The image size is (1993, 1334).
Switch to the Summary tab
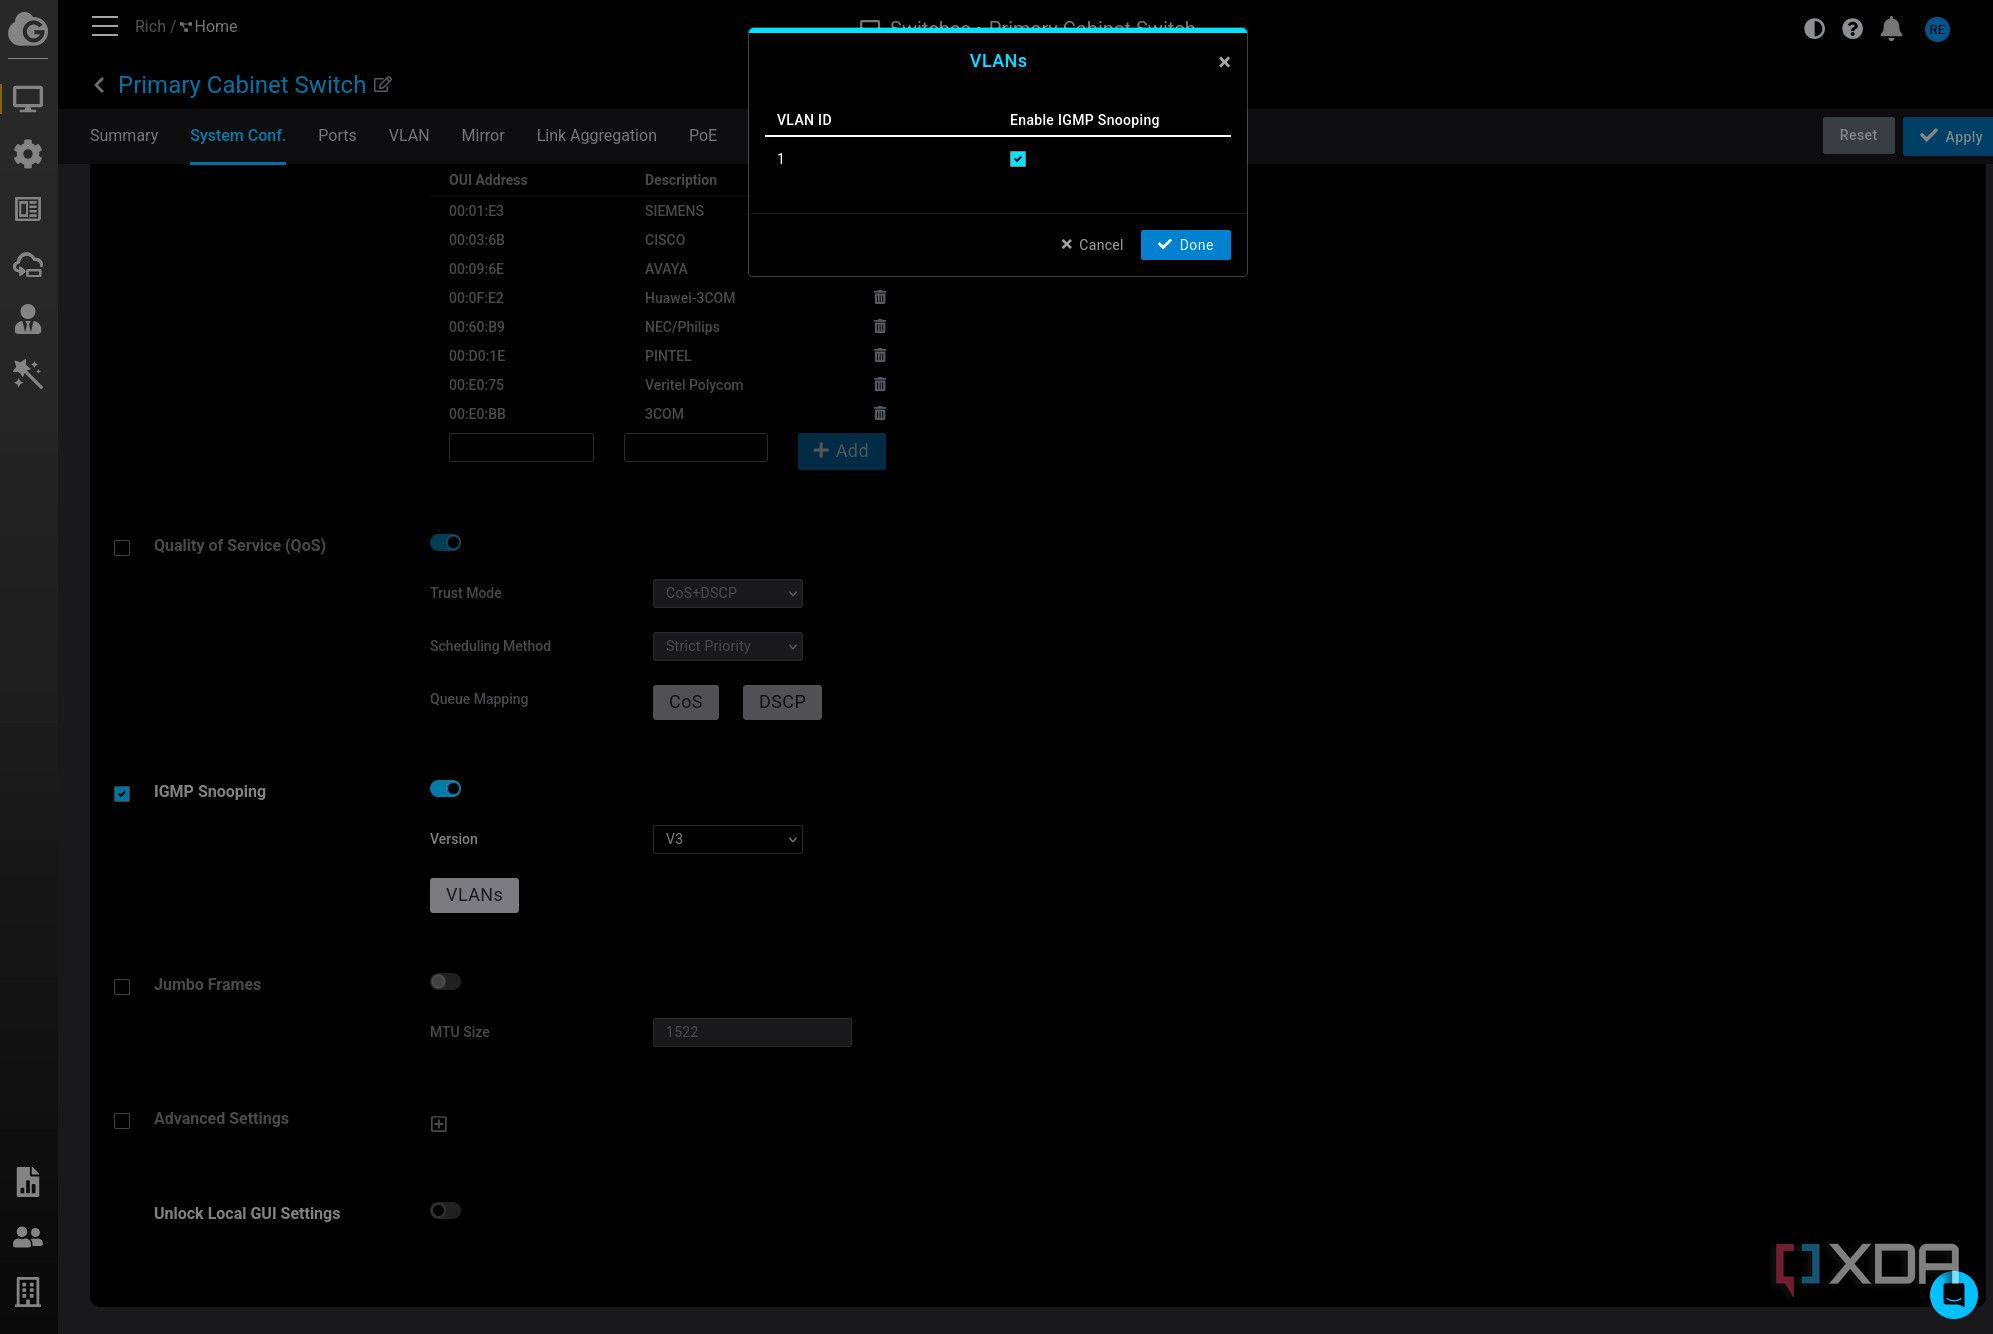[x=124, y=135]
